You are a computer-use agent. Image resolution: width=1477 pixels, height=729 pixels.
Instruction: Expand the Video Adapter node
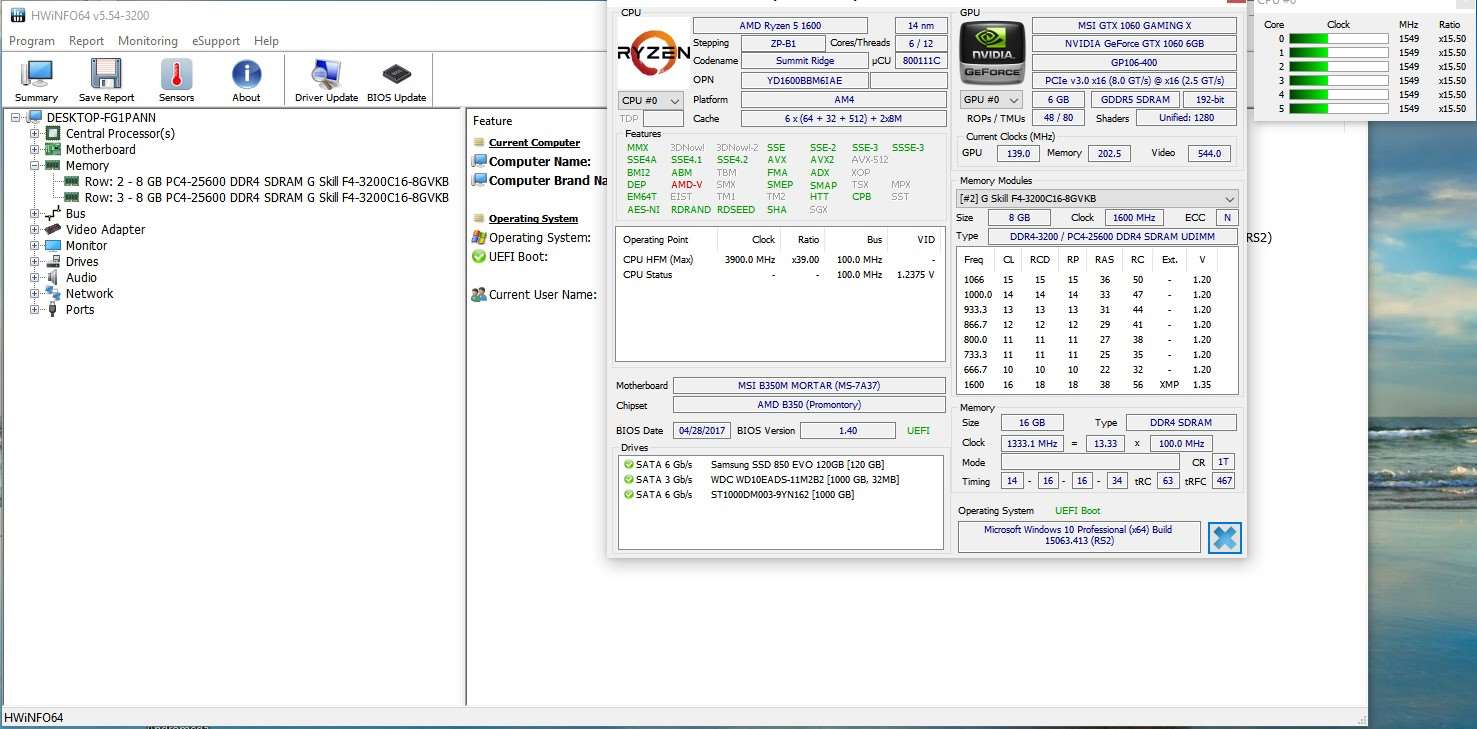tap(35, 229)
